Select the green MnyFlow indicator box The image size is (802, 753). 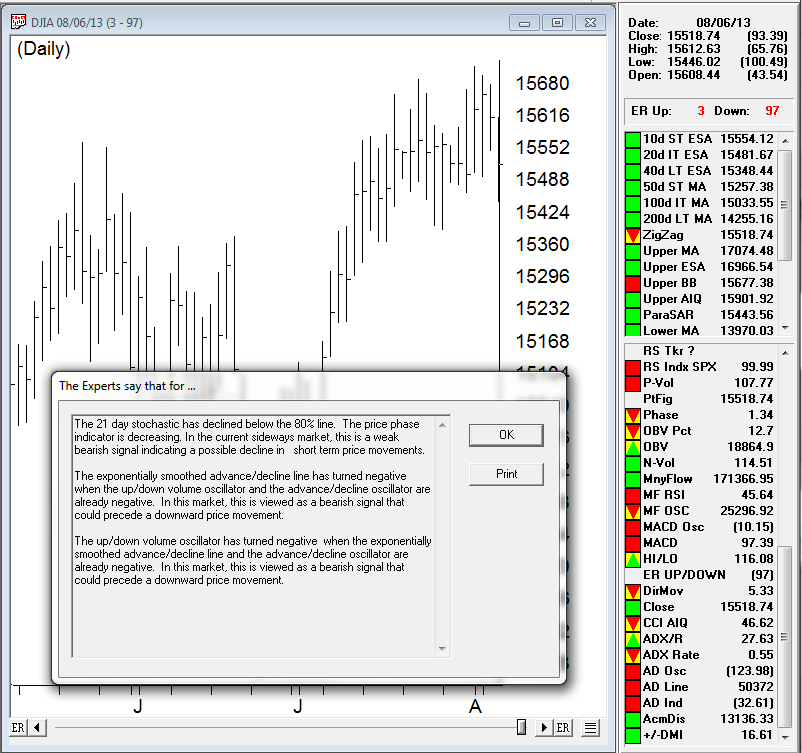(633, 479)
